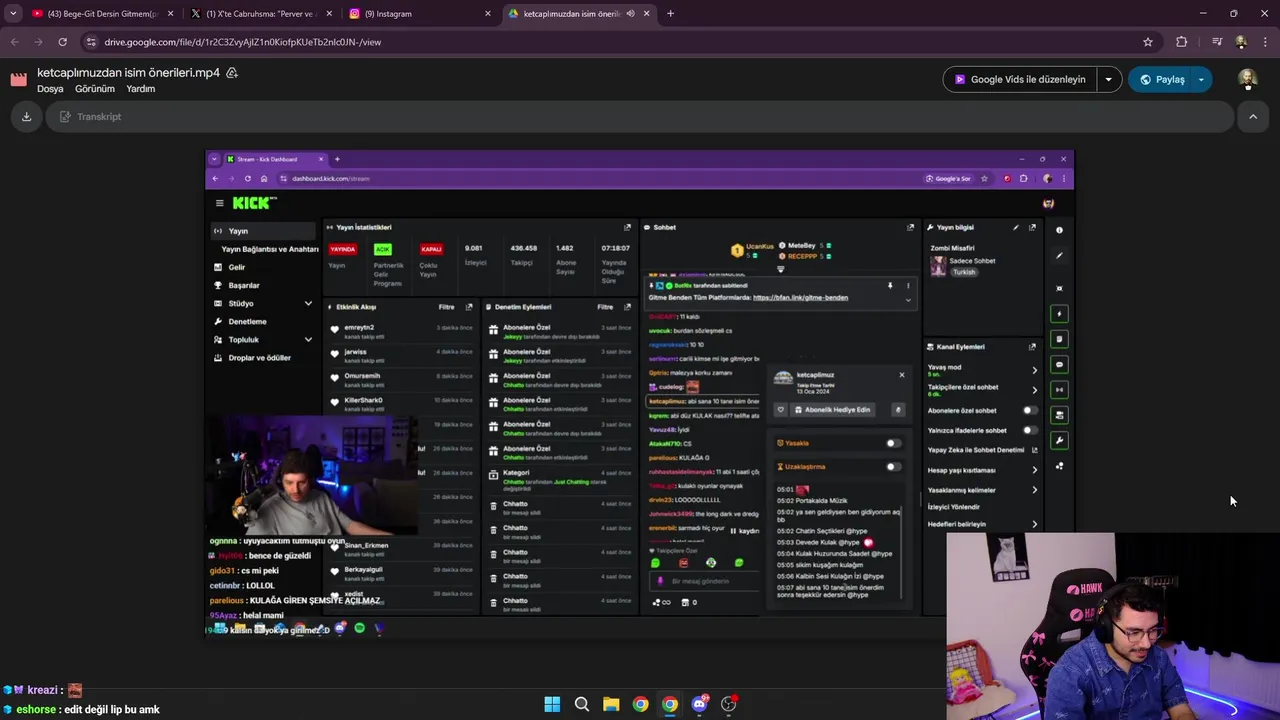Toggle Yalnızca ifadelerle sohbet switch

click(x=1029, y=430)
